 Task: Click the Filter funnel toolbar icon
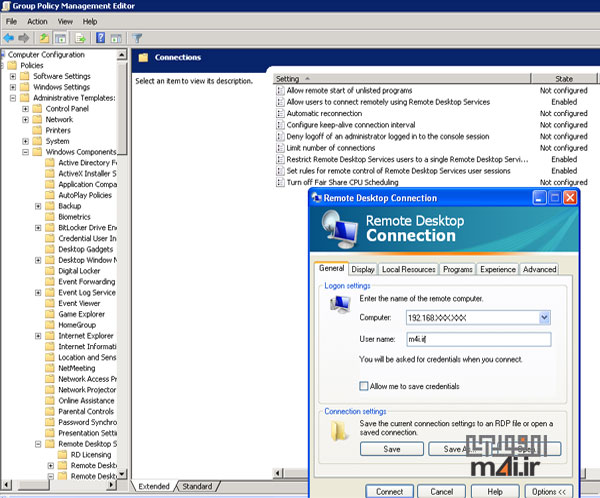pyautogui.click(x=137, y=38)
